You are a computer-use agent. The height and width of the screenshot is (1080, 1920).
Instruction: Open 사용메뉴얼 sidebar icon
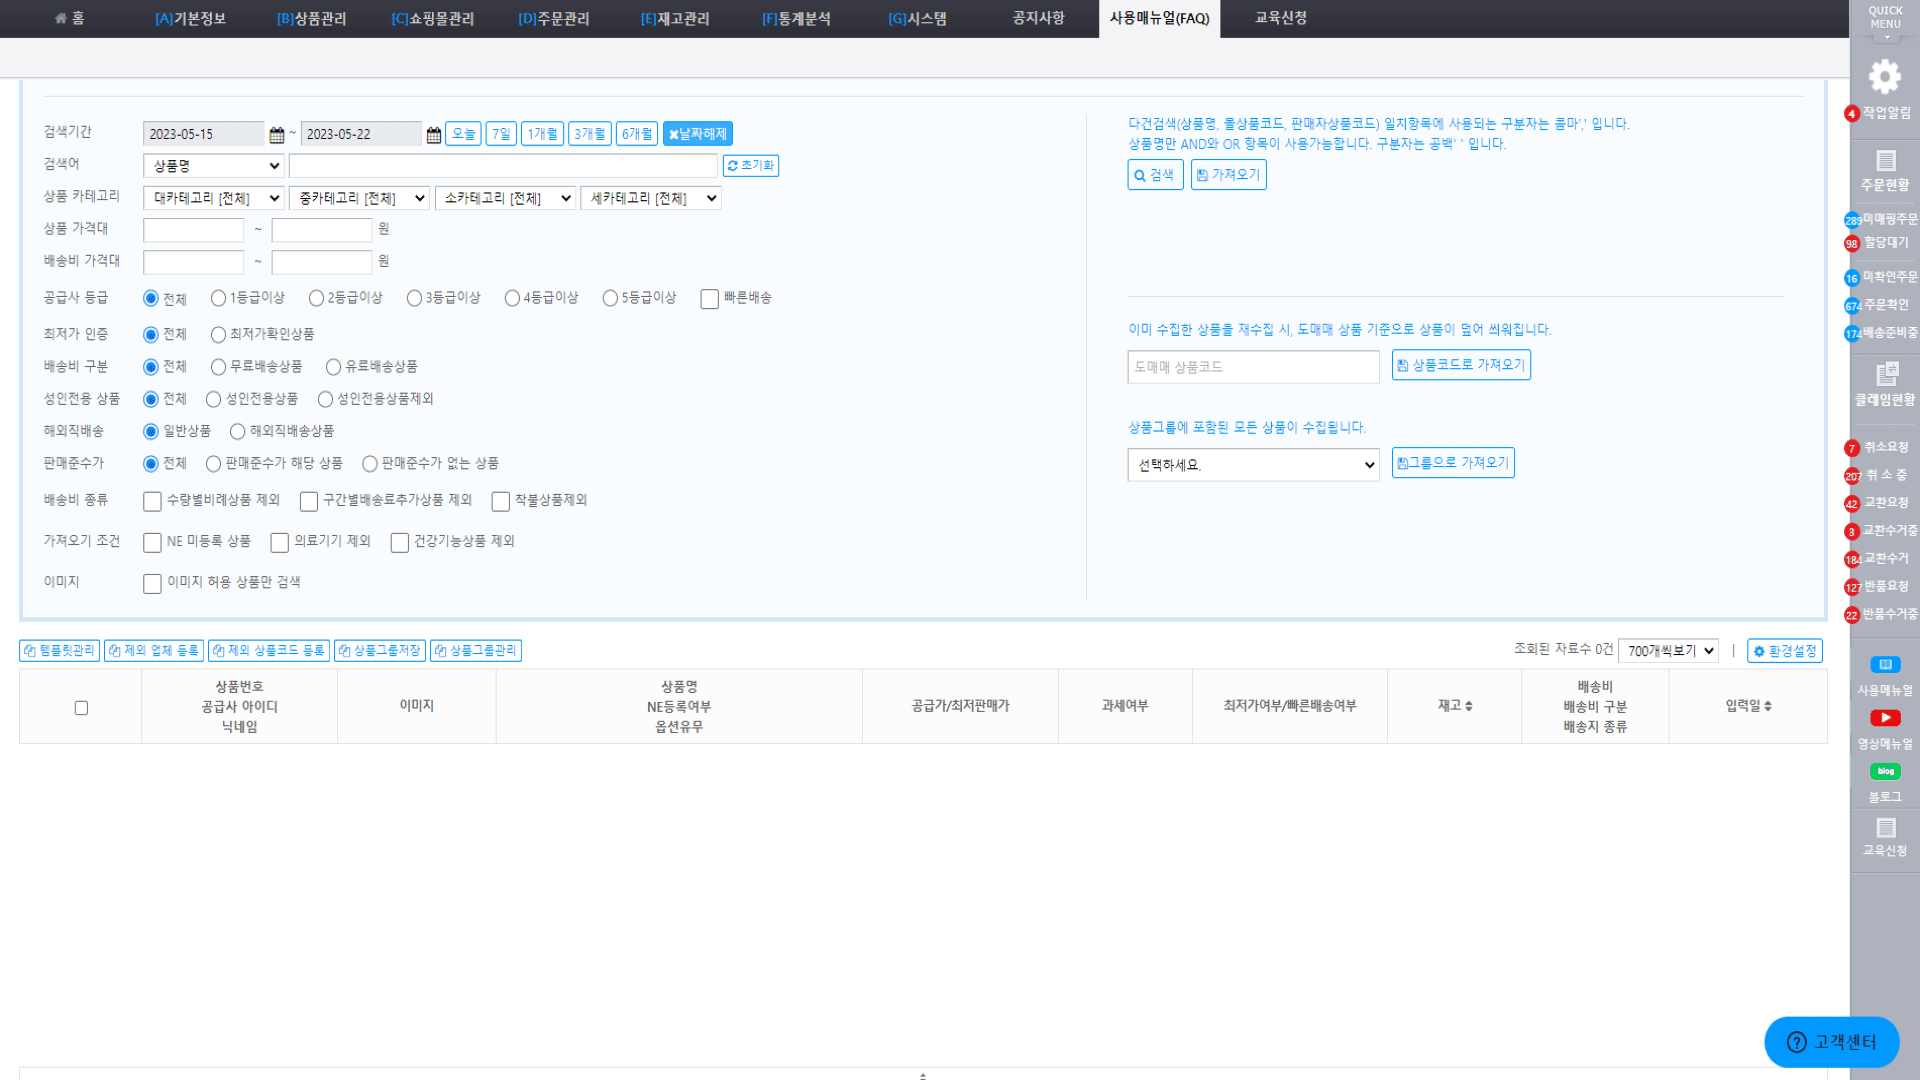1885,665
